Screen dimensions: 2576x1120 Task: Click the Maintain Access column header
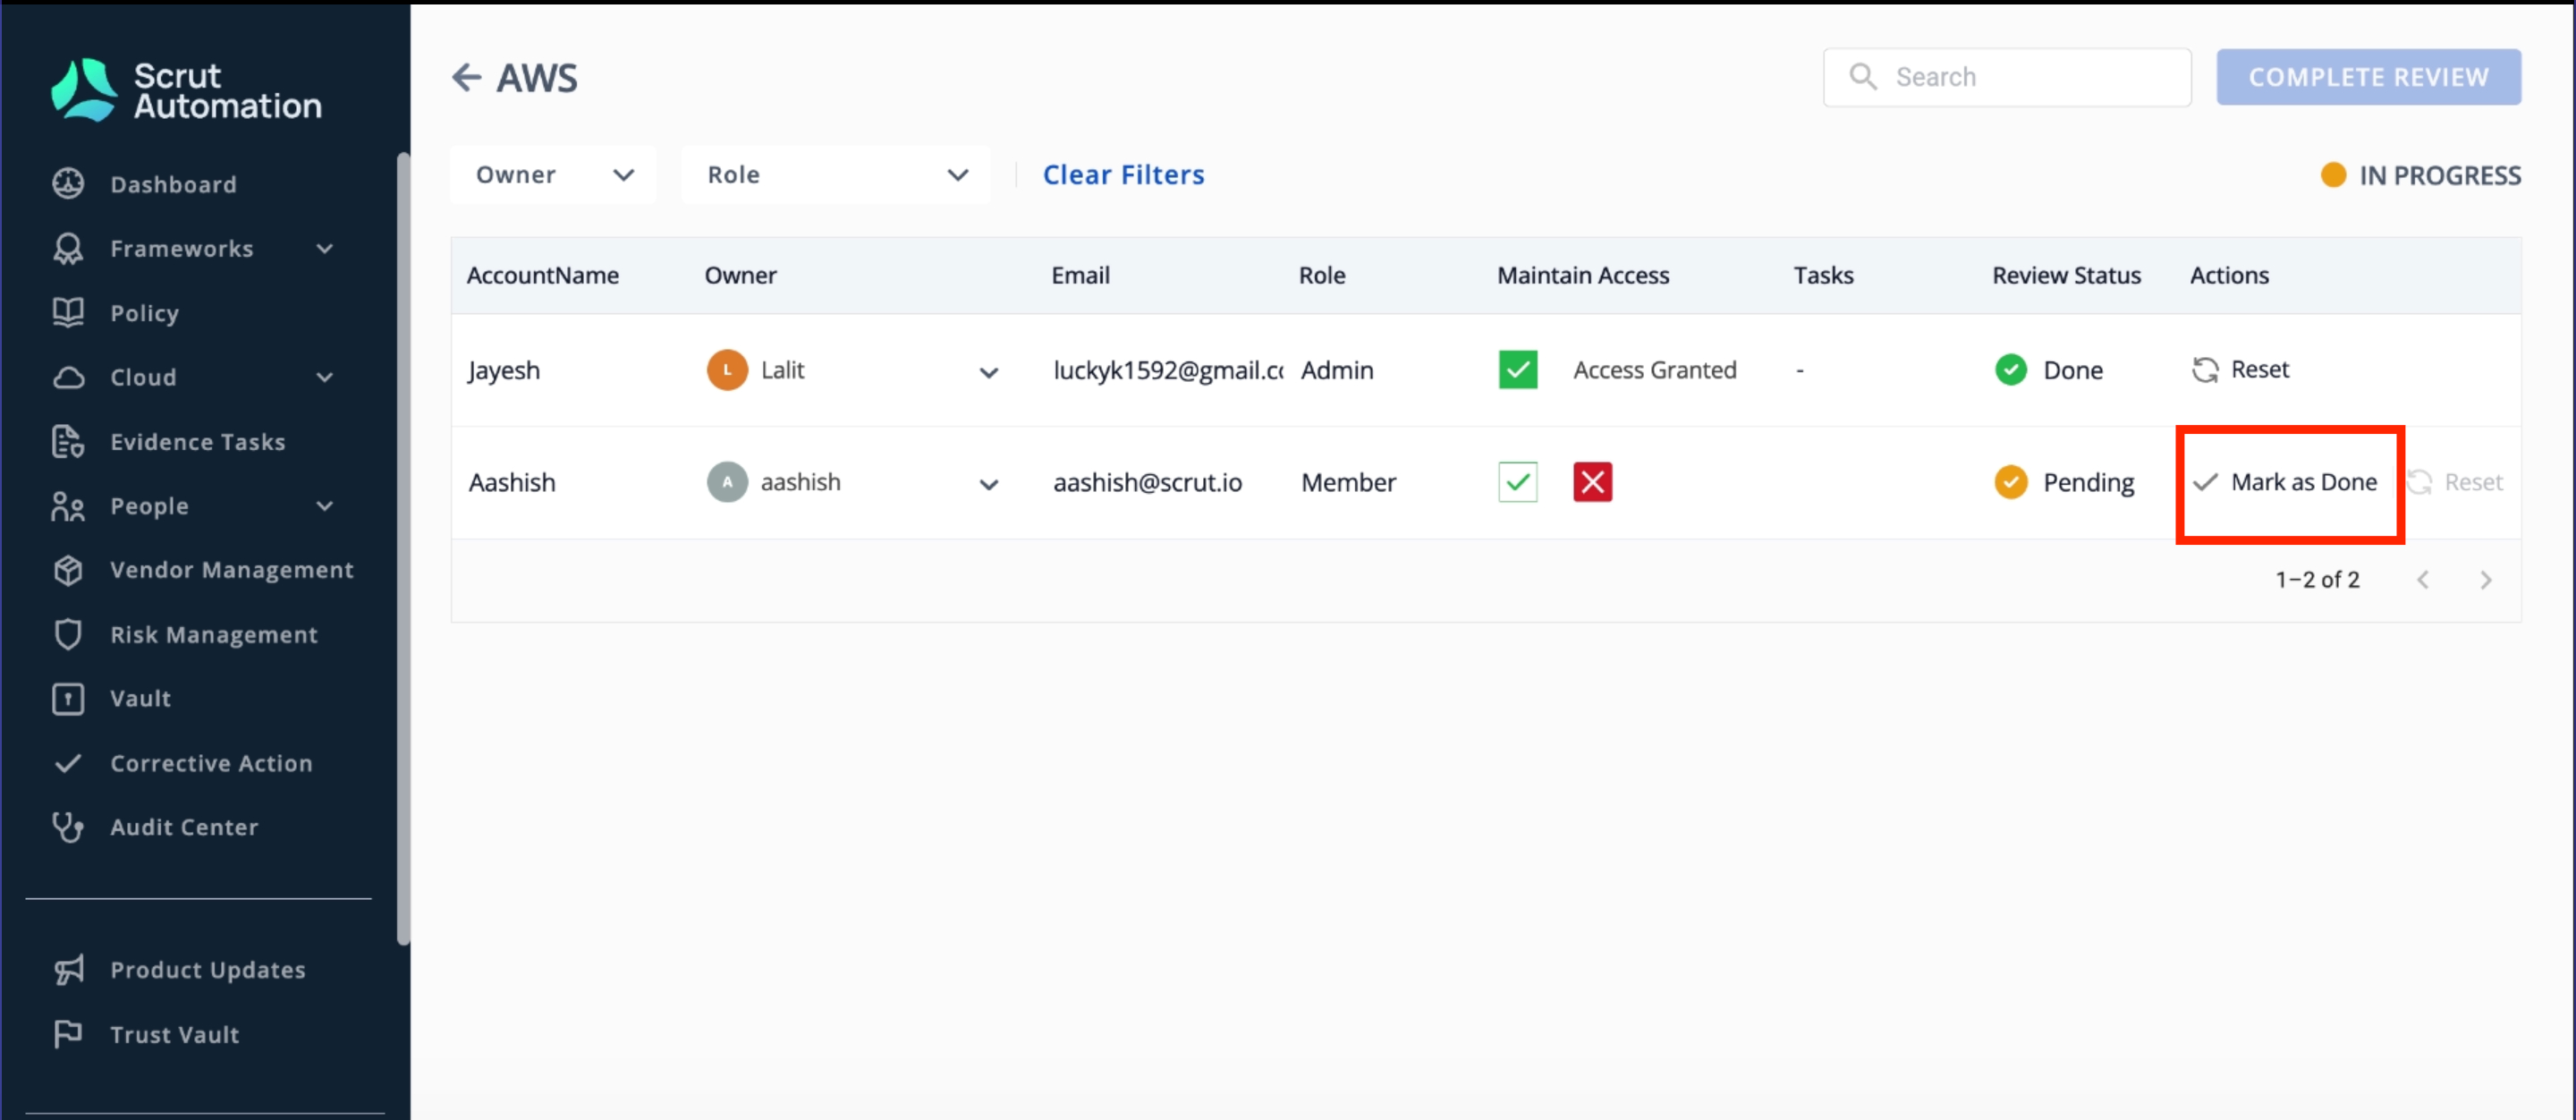pyautogui.click(x=1583, y=275)
